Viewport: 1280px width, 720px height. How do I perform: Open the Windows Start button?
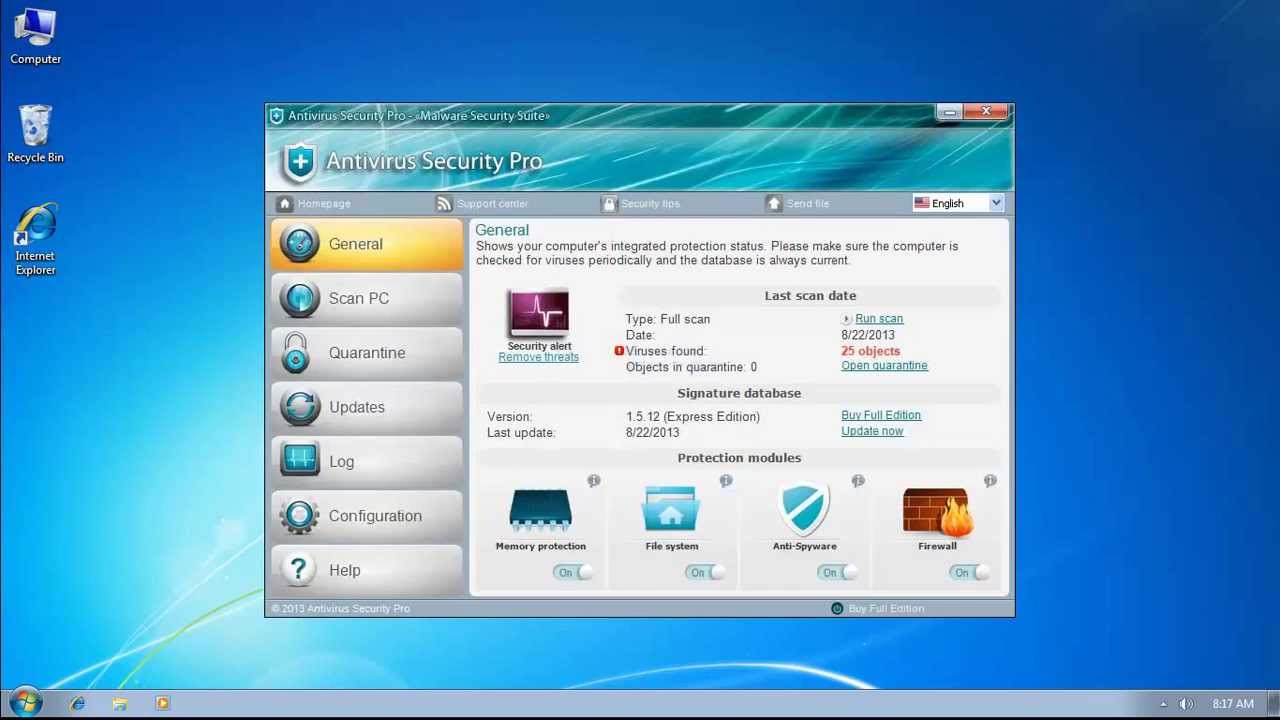25,703
